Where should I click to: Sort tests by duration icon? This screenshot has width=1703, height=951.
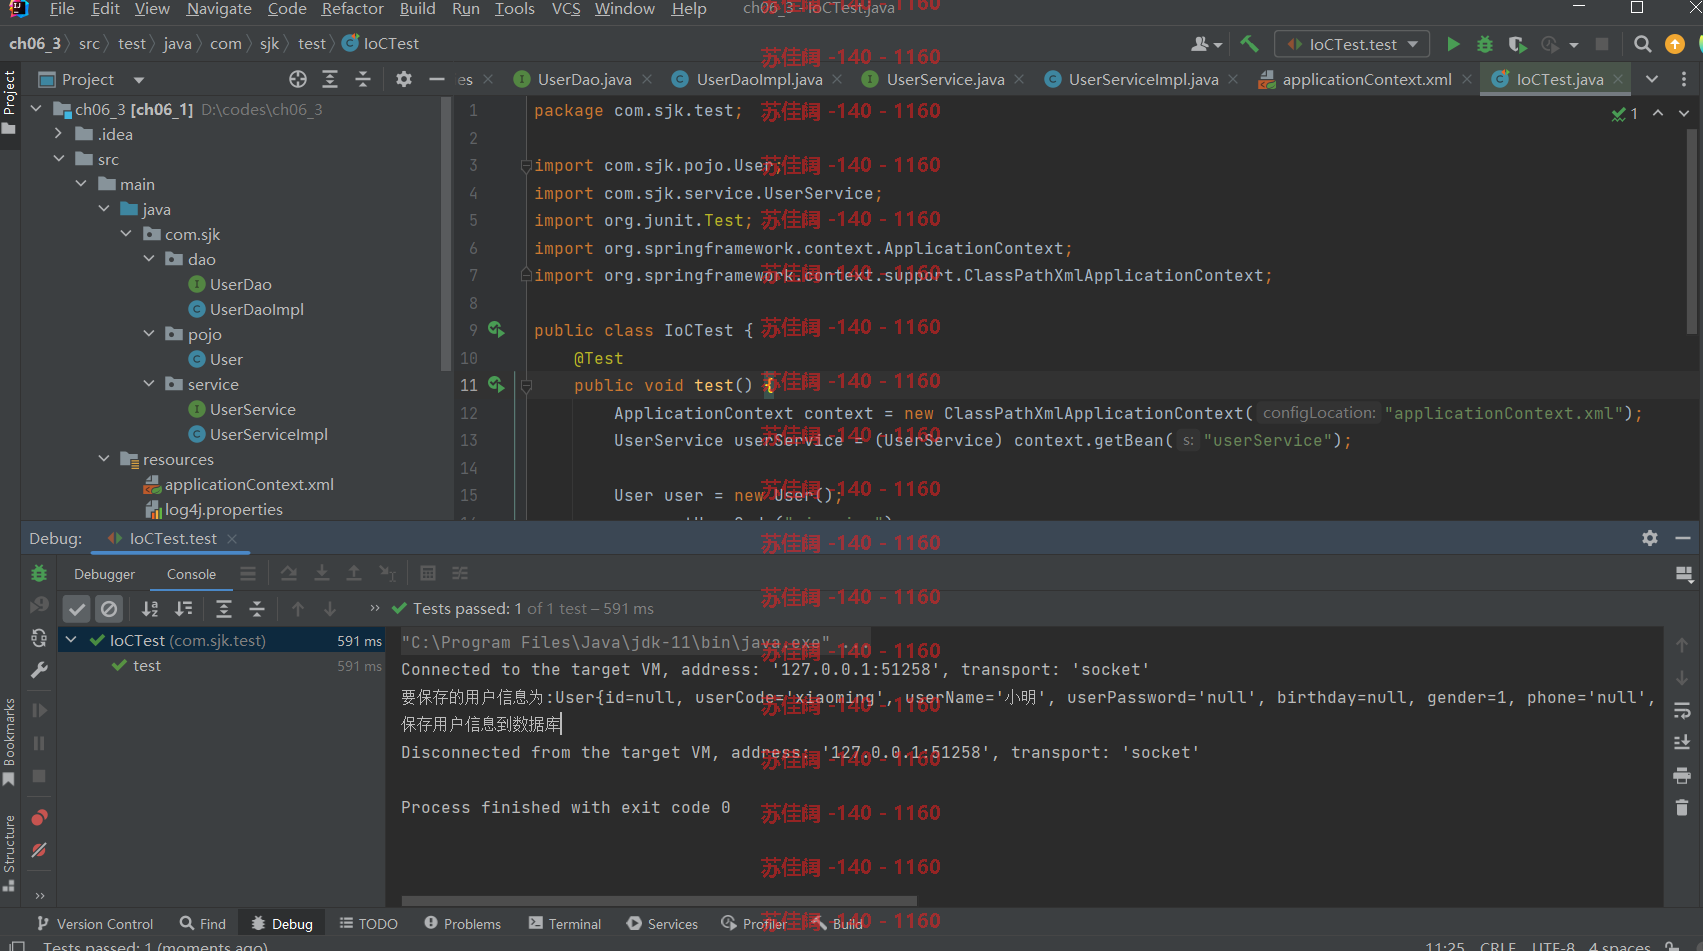(x=184, y=608)
